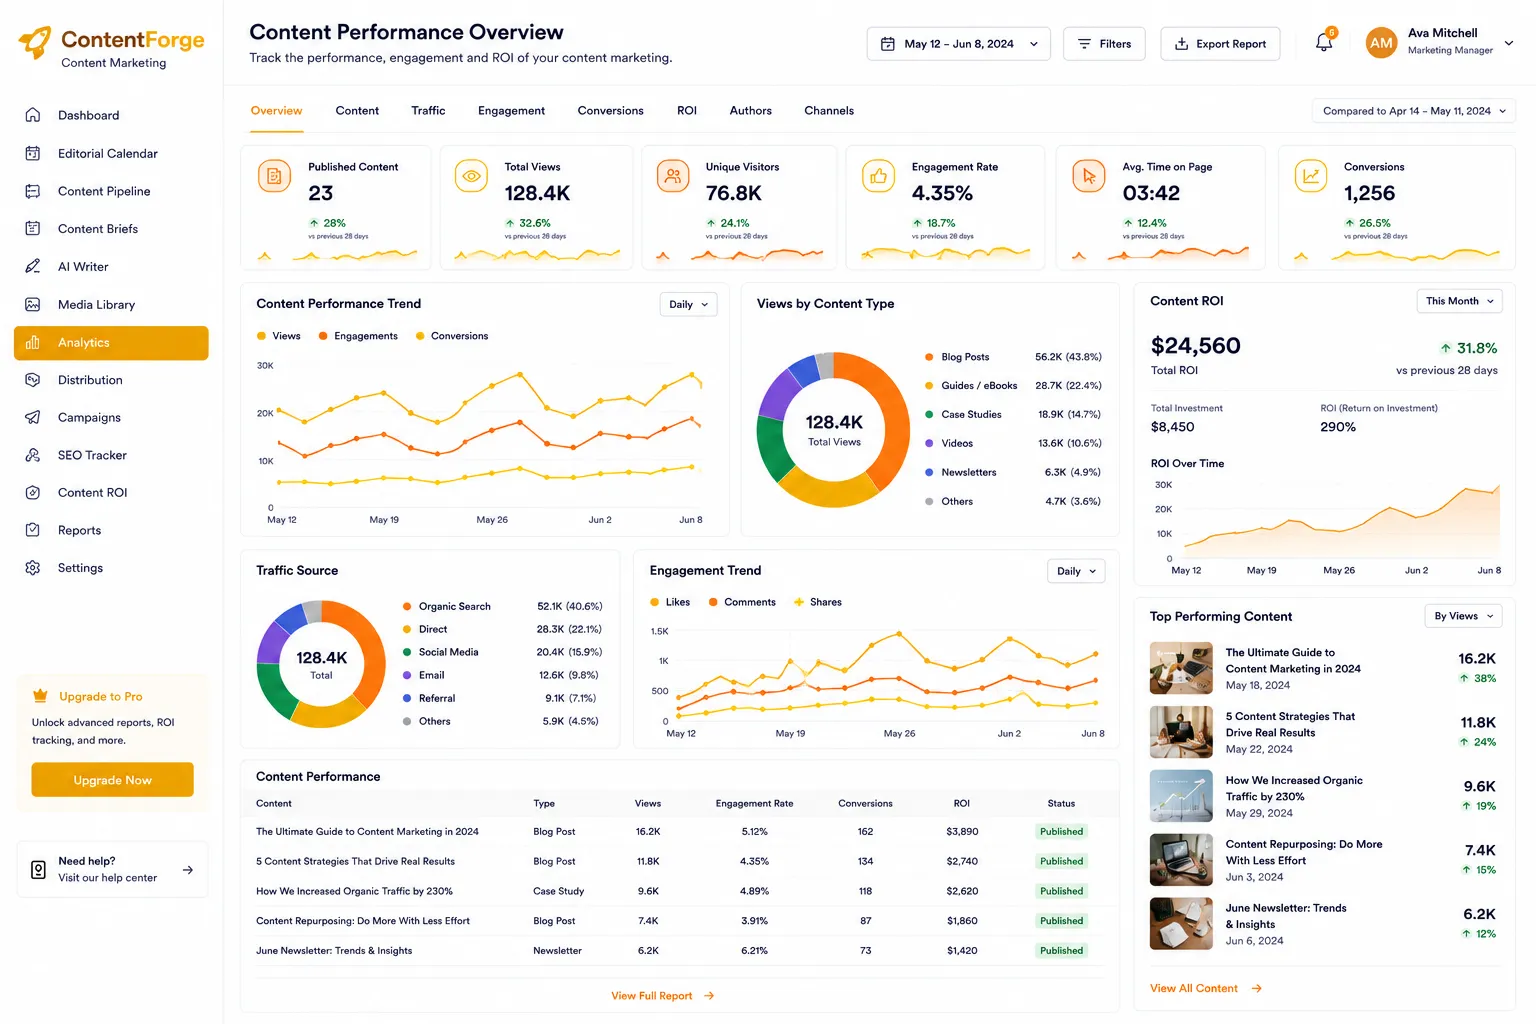Open the notifications bell icon
This screenshot has width=1536, height=1024.
1324,42
